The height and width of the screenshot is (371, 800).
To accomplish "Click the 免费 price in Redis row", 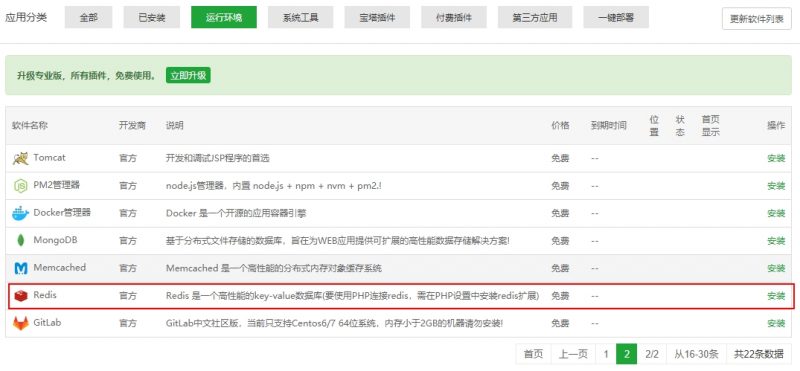I will point(560,296).
